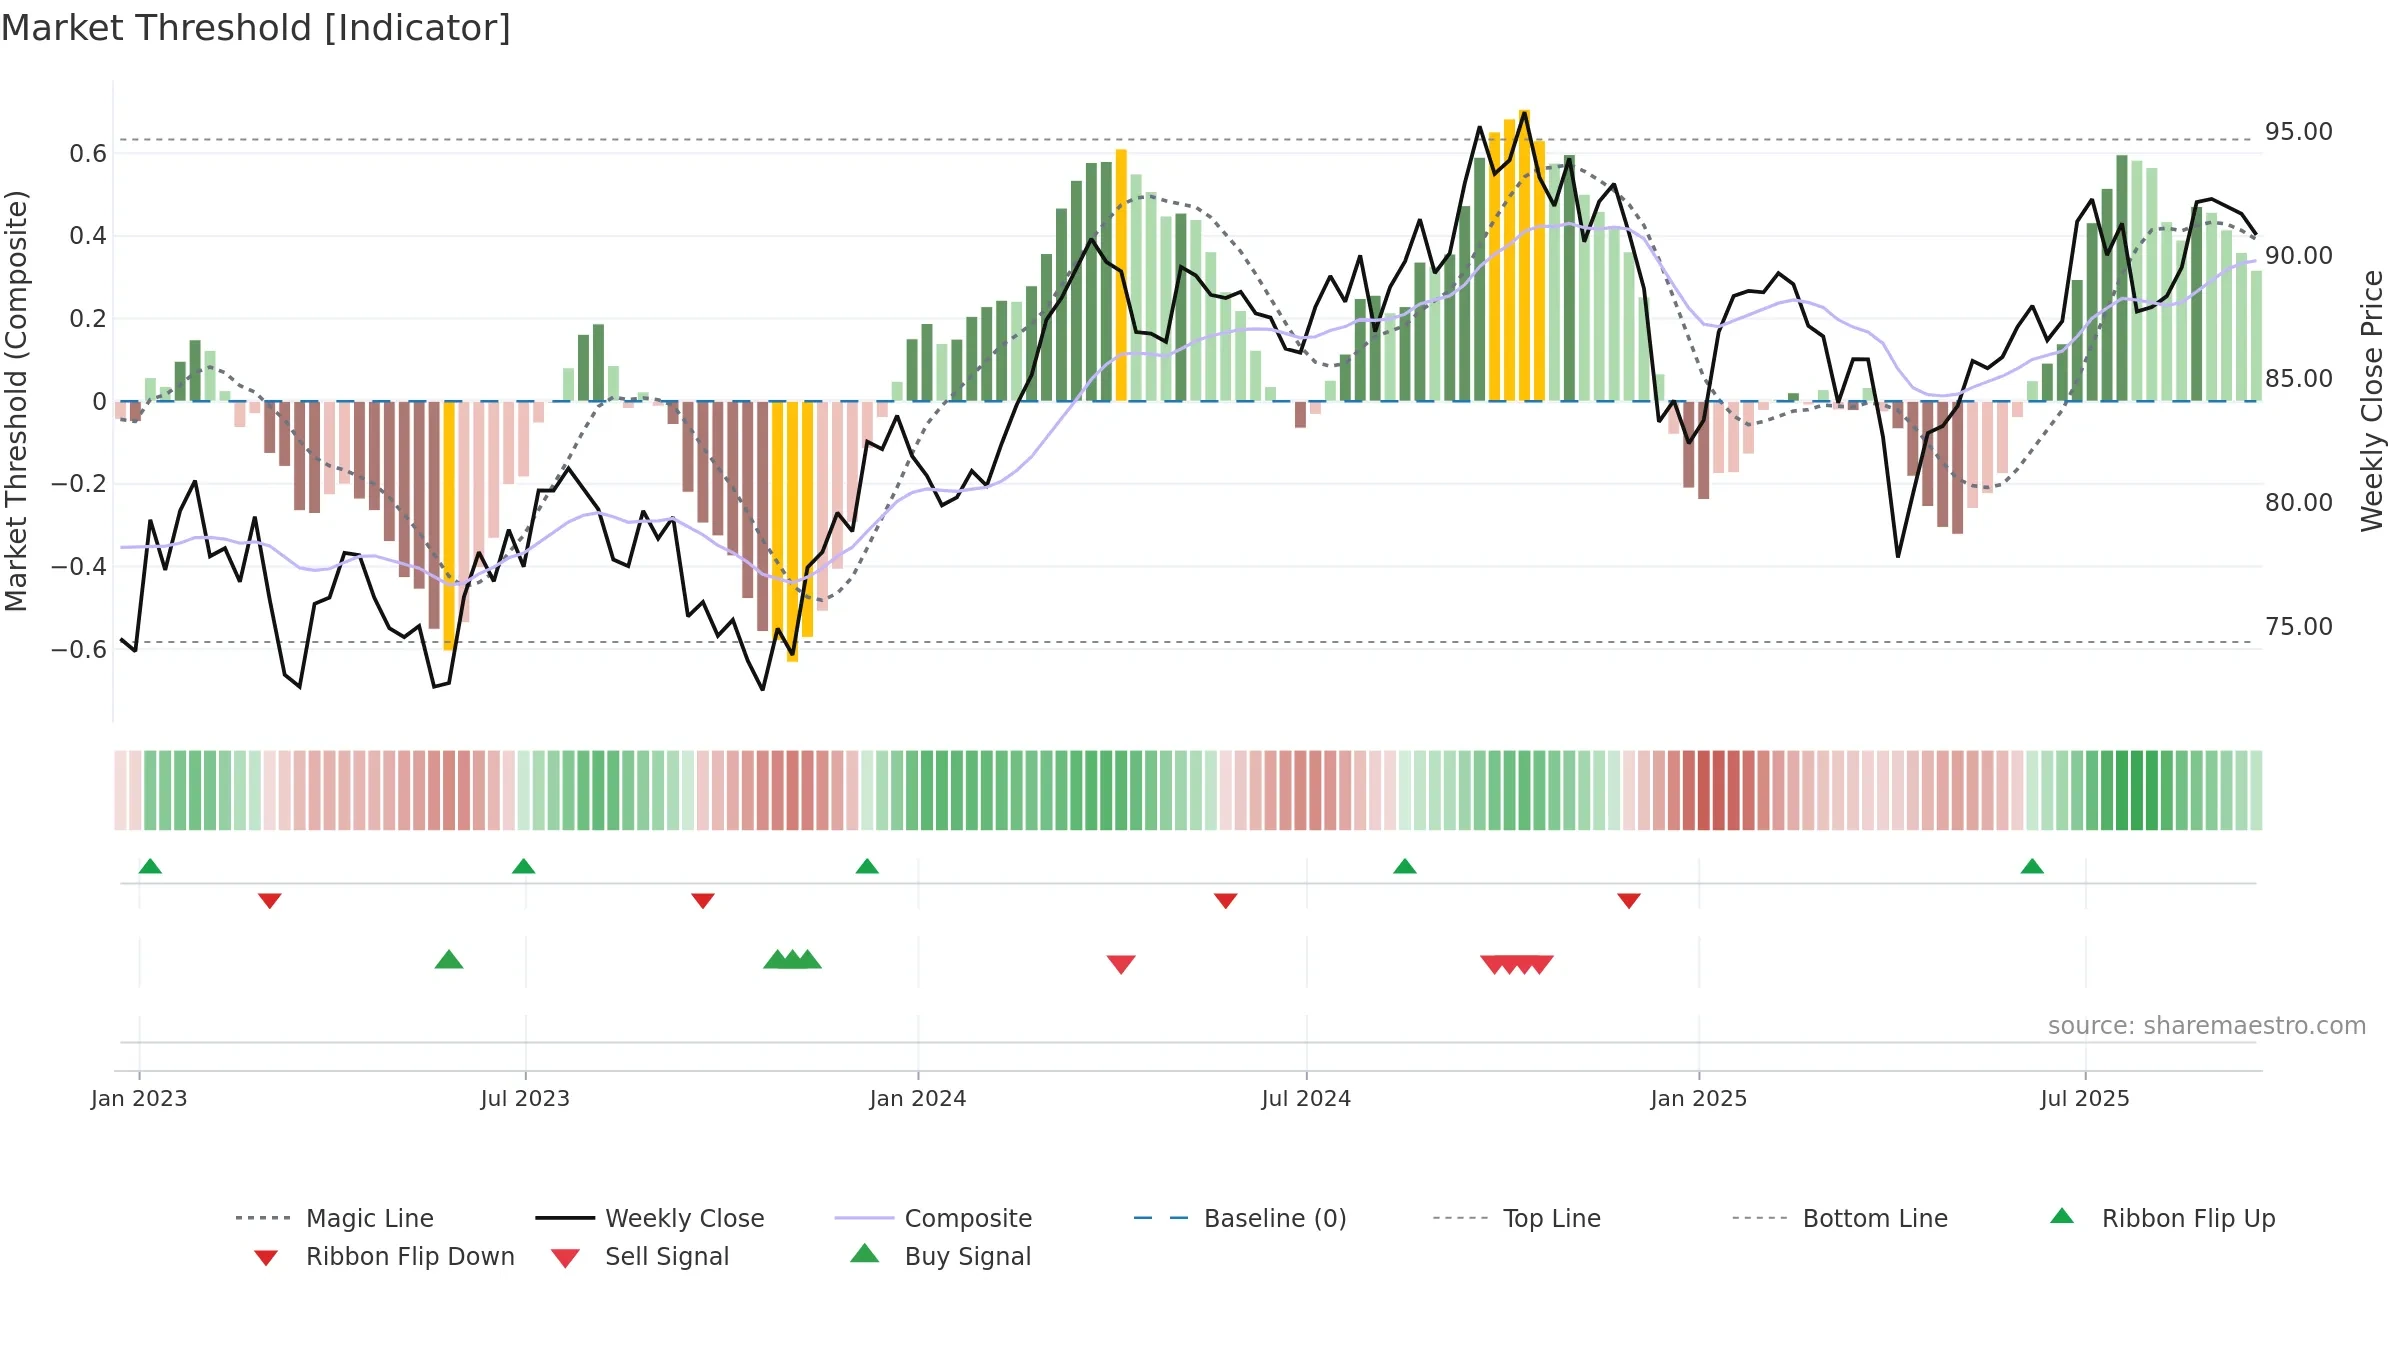Image resolution: width=2400 pixels, height=1350 pixels.
Task: Select Ribbon Flip Up marker in Jun 2025
Action: [x=2032, y=866]
